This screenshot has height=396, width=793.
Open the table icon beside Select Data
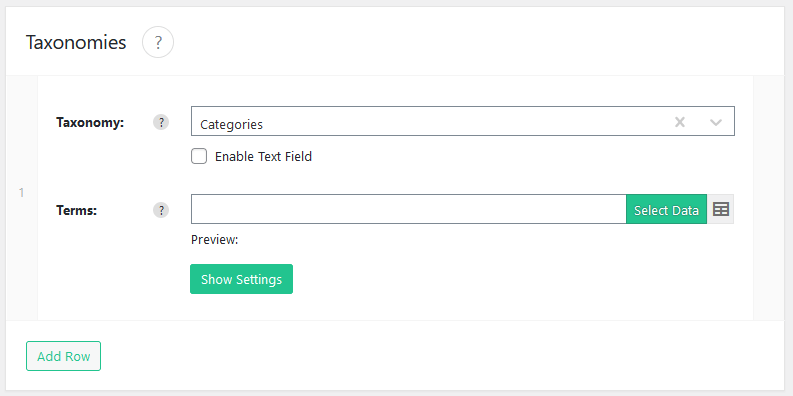721,209
